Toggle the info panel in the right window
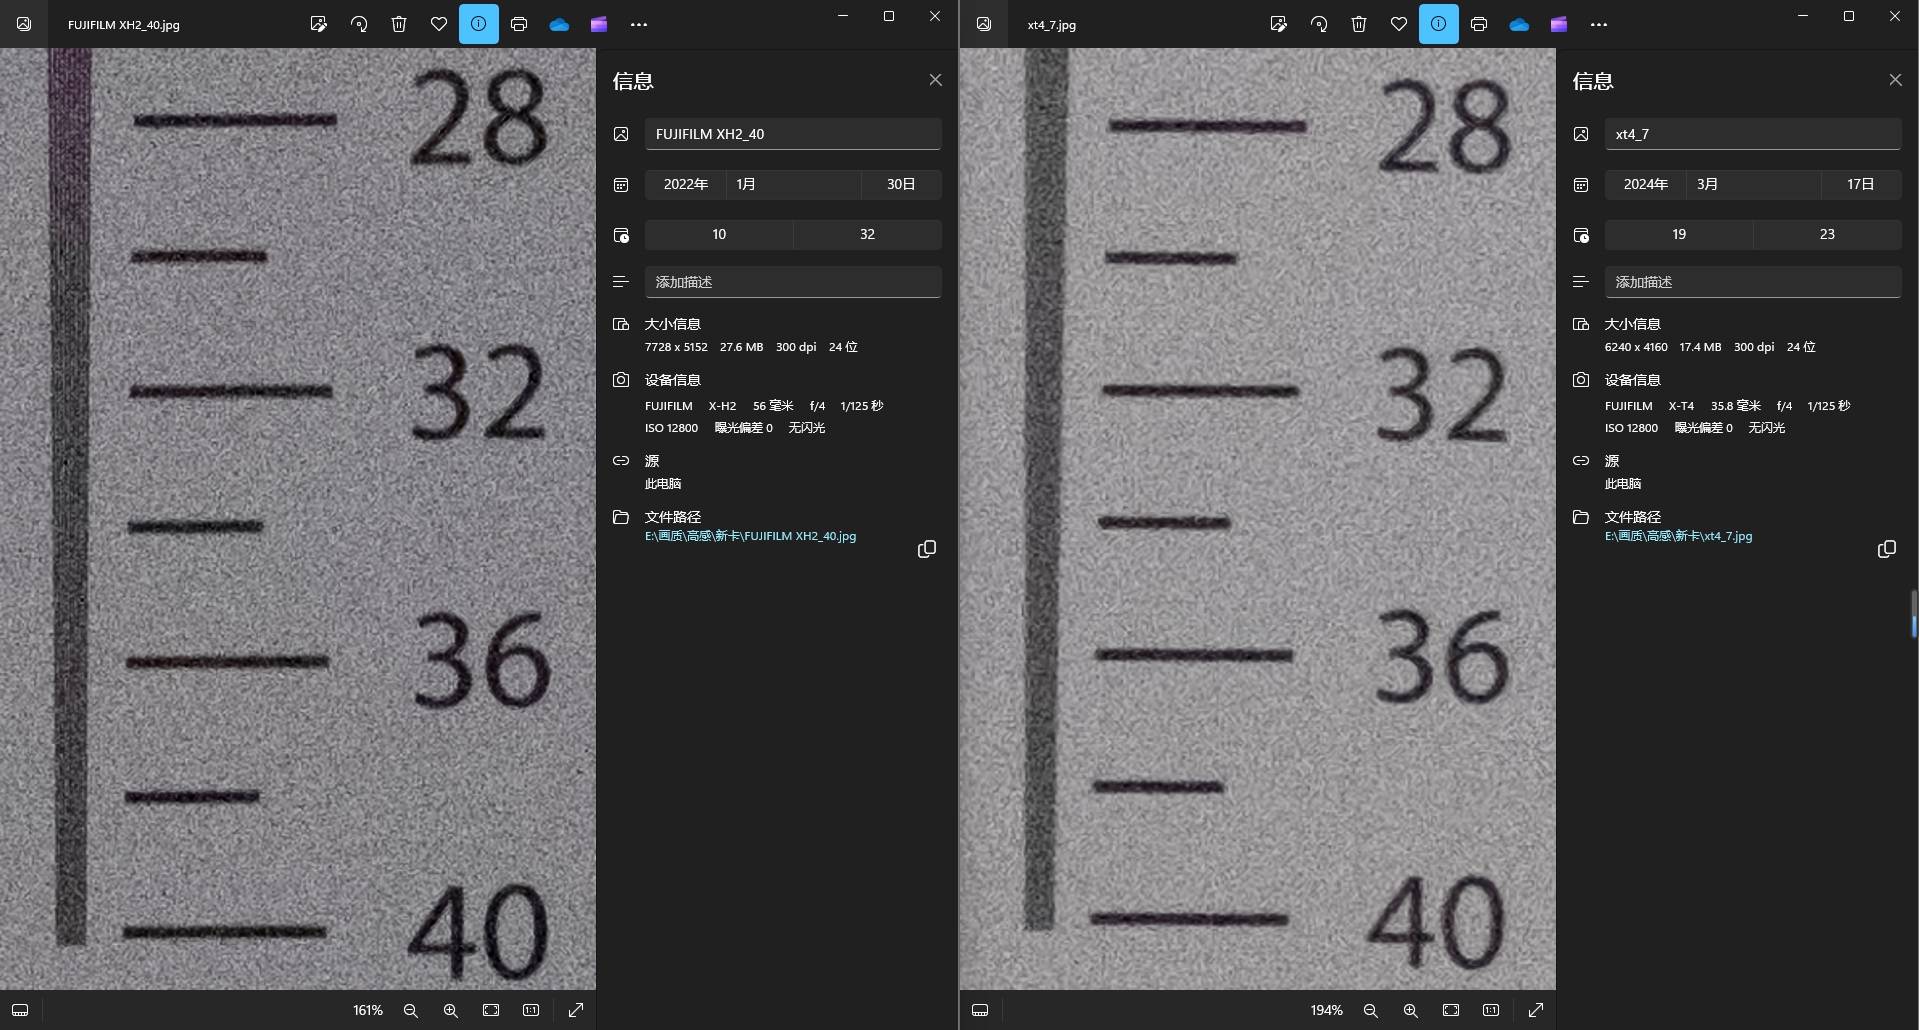Image resolution: width=1919 pixels, height=1030 pixels. 1438,24
